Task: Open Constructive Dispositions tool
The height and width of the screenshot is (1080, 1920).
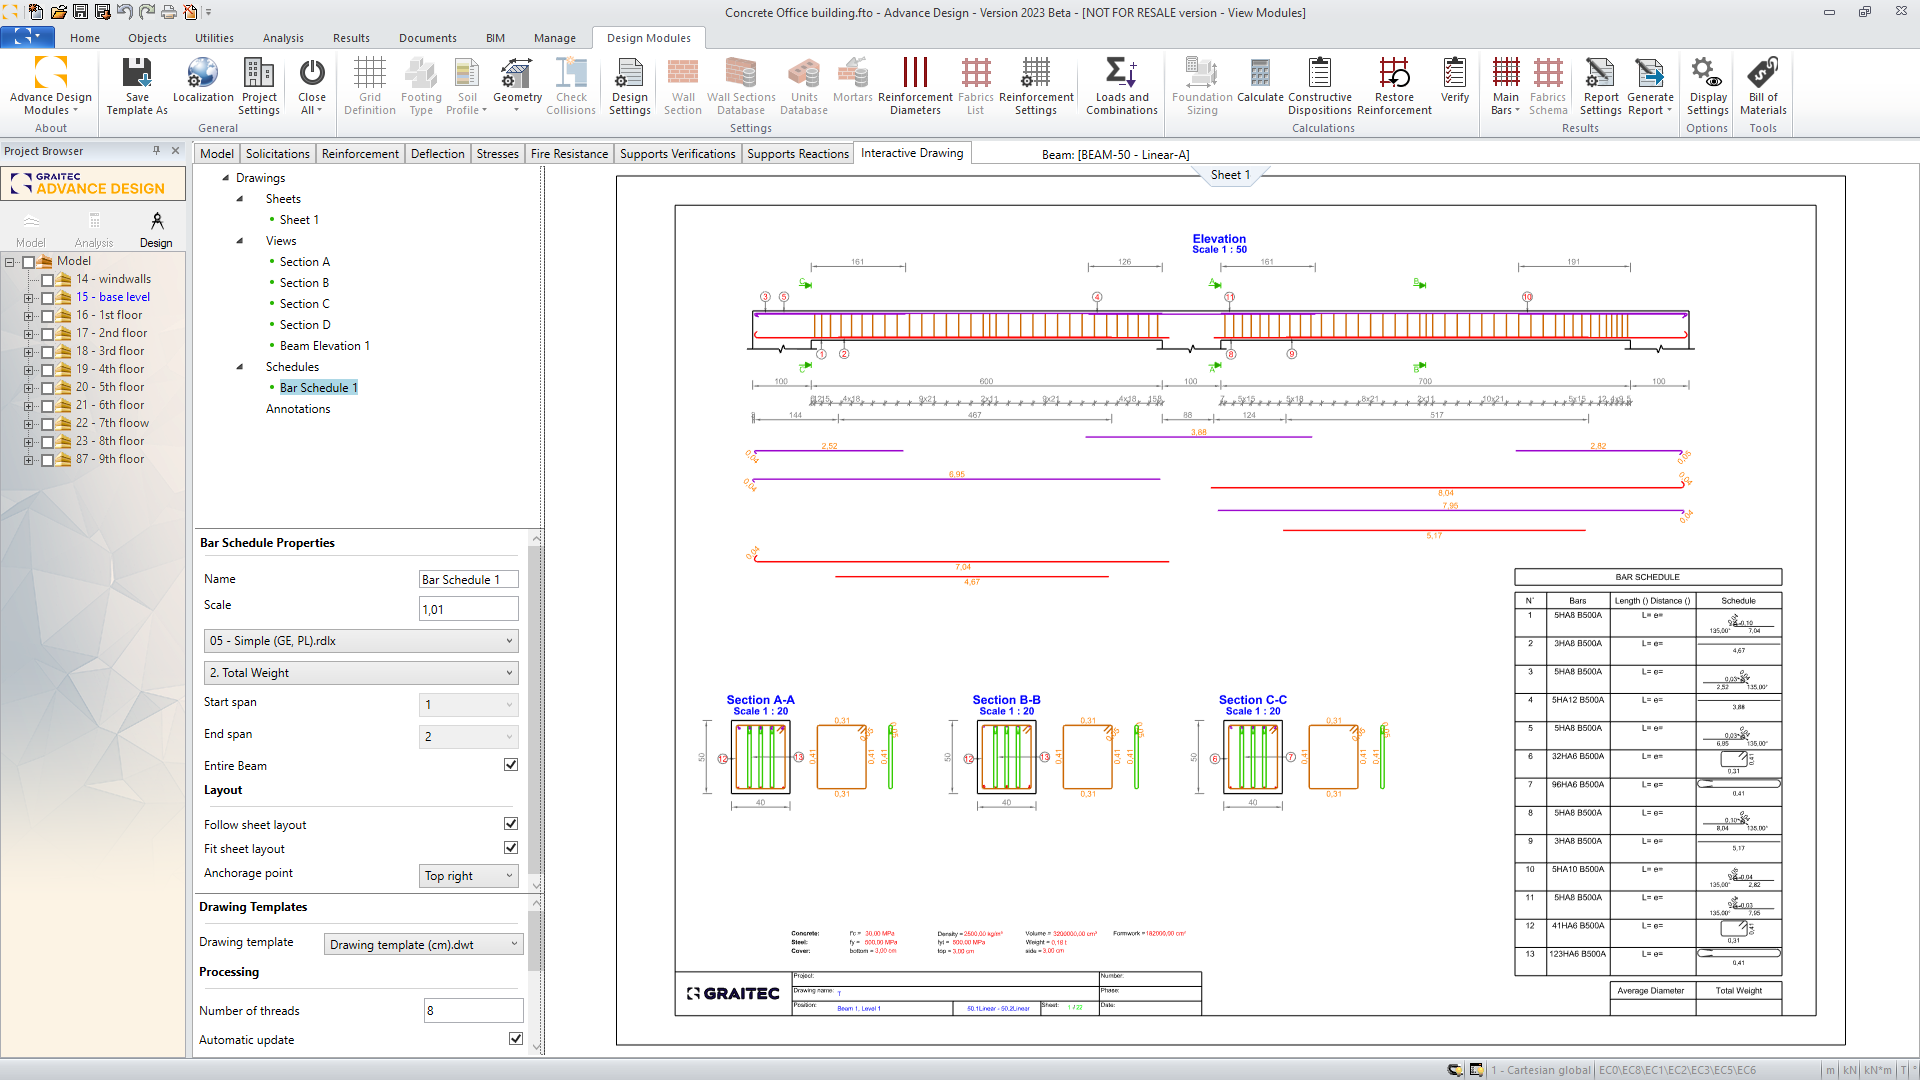Action: (1320, 86)
